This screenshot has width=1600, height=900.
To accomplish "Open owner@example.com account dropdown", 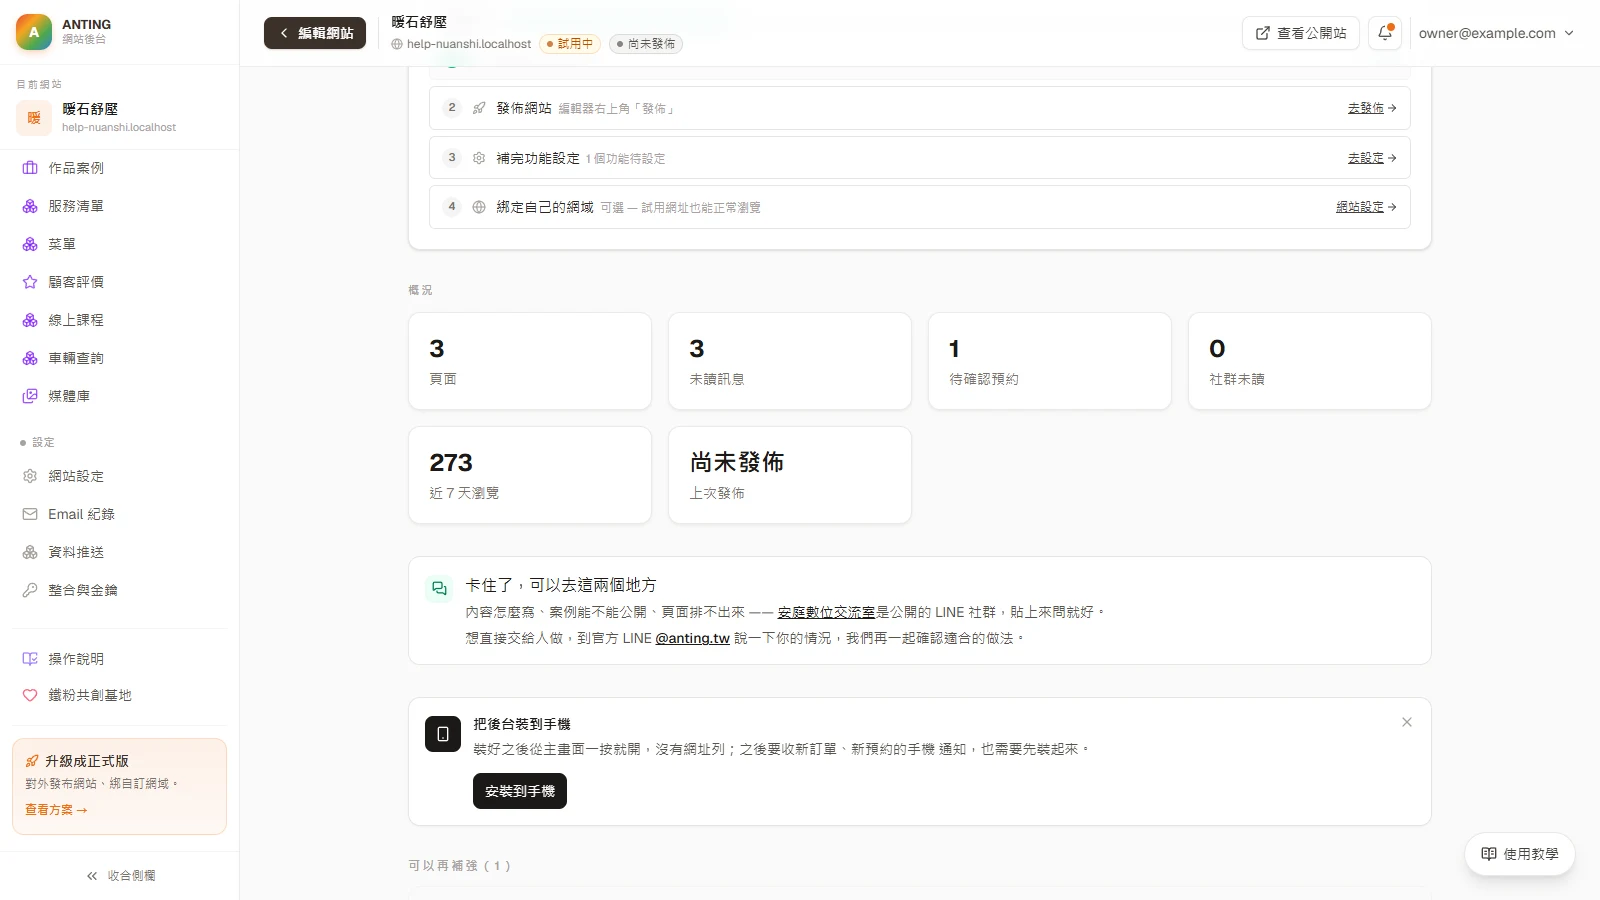I will click(1496, 33).
